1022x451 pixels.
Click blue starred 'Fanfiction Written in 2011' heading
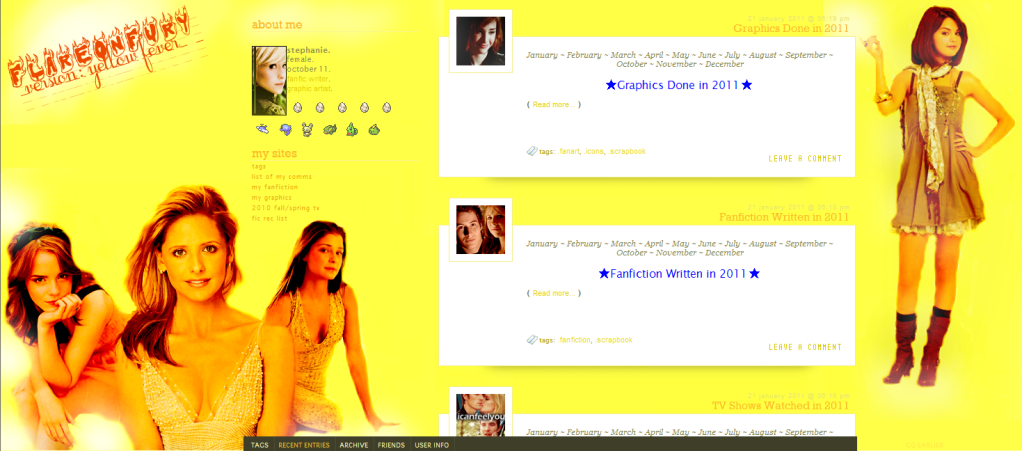(679, 274)
